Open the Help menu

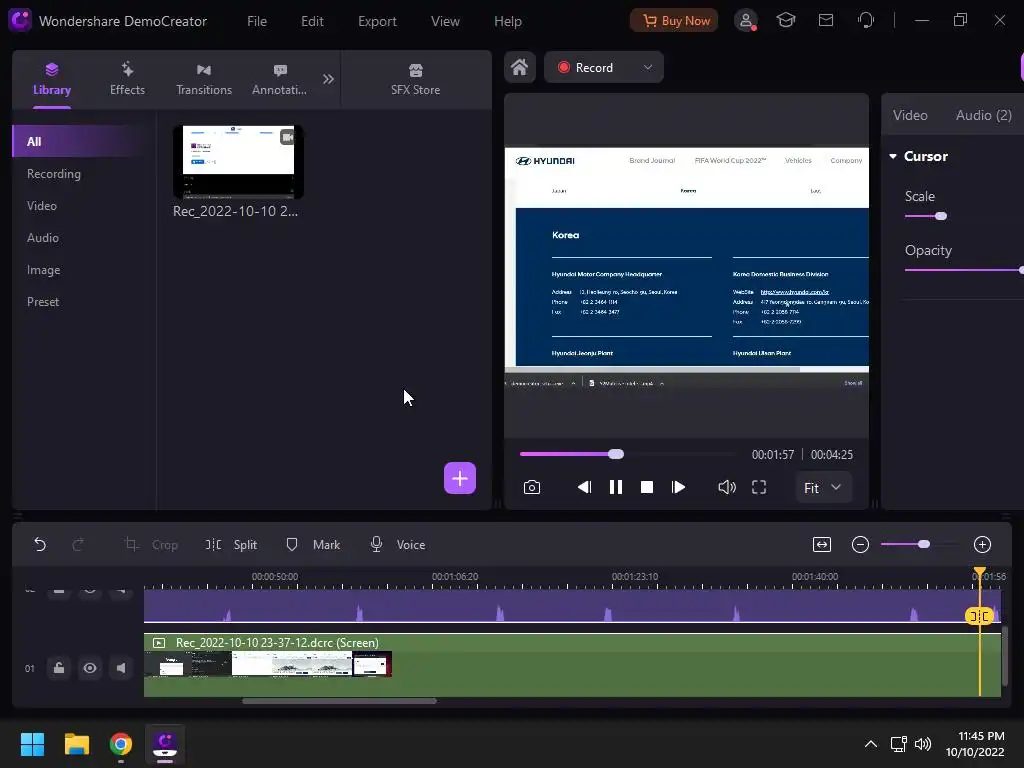pos(507,21)
